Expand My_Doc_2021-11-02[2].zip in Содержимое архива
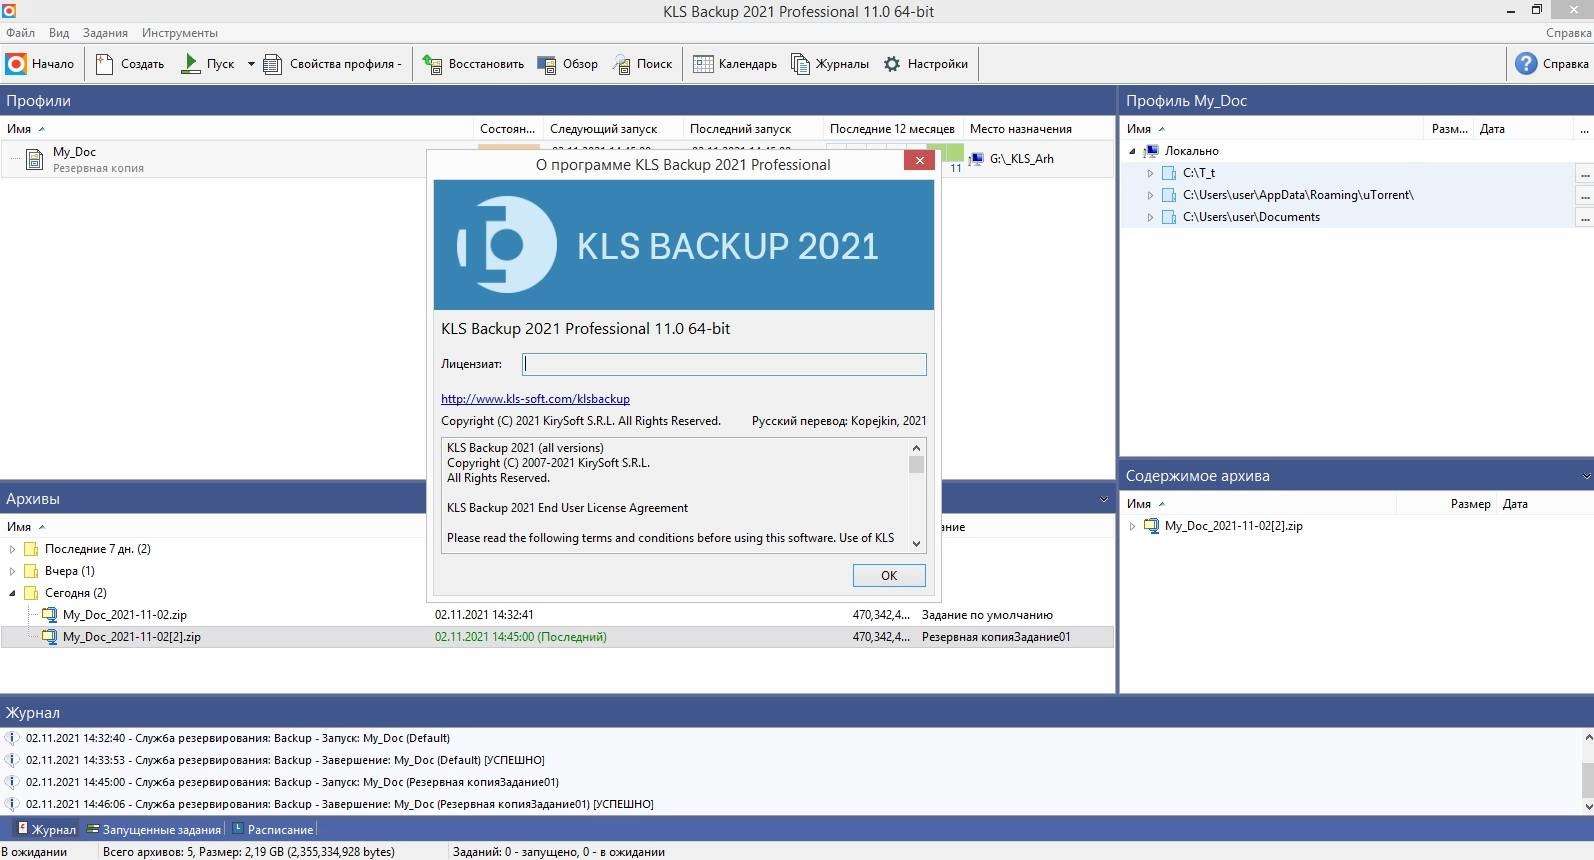The width and height of the screenshot is (1594, 860). 1132,526
